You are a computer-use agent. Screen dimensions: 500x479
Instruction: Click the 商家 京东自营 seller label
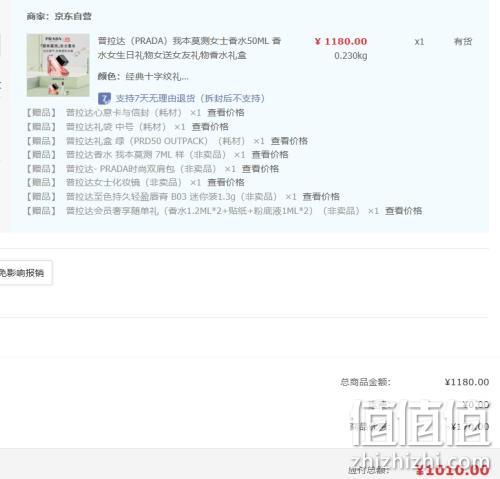click(x=59, y=16)
